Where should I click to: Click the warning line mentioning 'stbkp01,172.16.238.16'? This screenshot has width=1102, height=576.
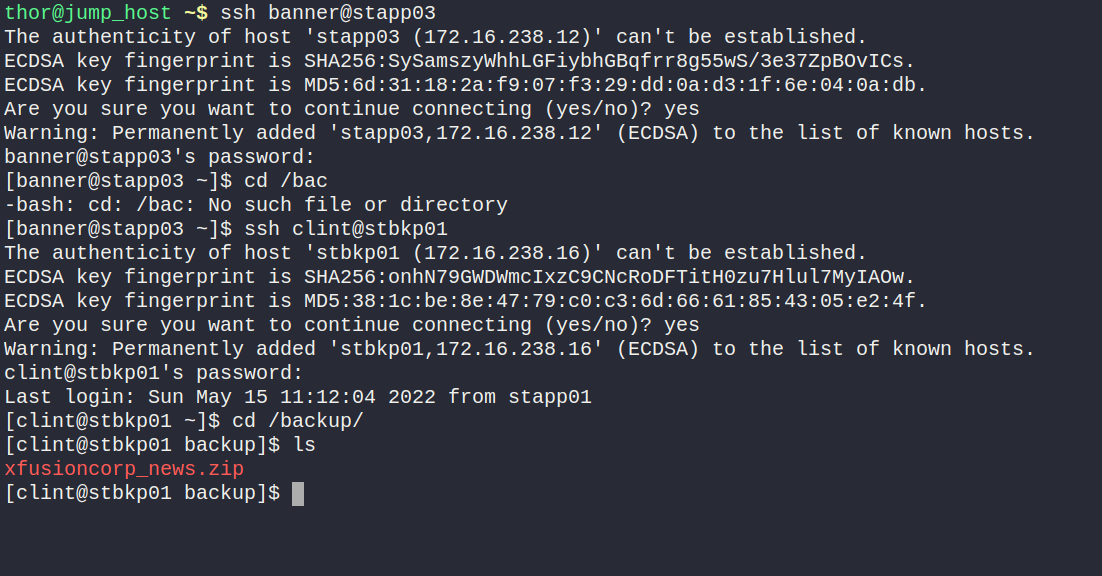pos(519,349)
